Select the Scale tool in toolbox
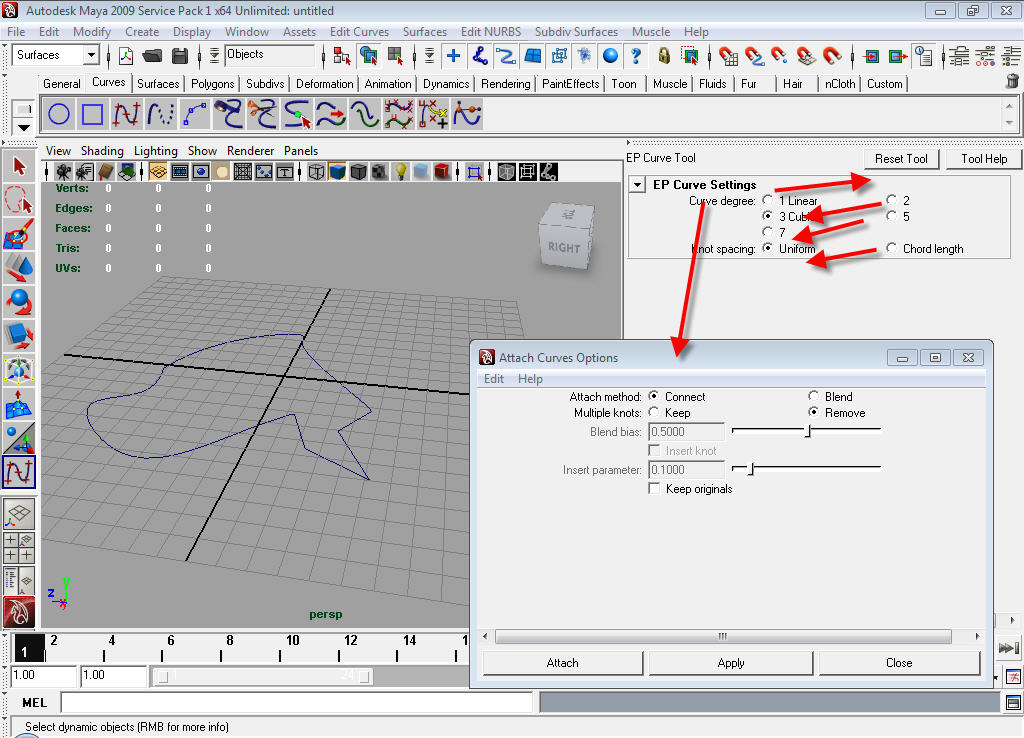 tap(19, 336)
